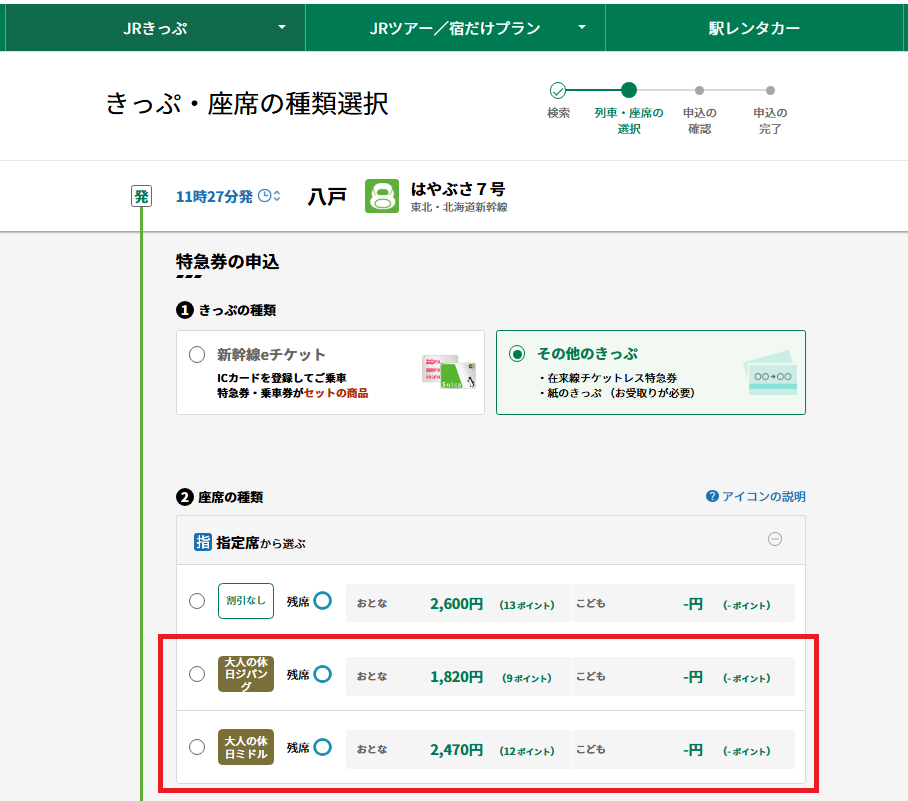Image resolution: width=908 pixels, height=801 pixels.
Task: Open the アイコンの説明 link
Action: click(763, 496)
